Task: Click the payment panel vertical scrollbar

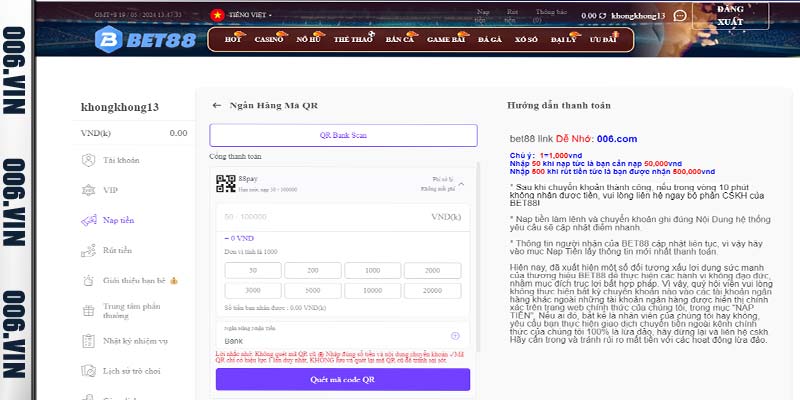Action: [x=479, y=258]
